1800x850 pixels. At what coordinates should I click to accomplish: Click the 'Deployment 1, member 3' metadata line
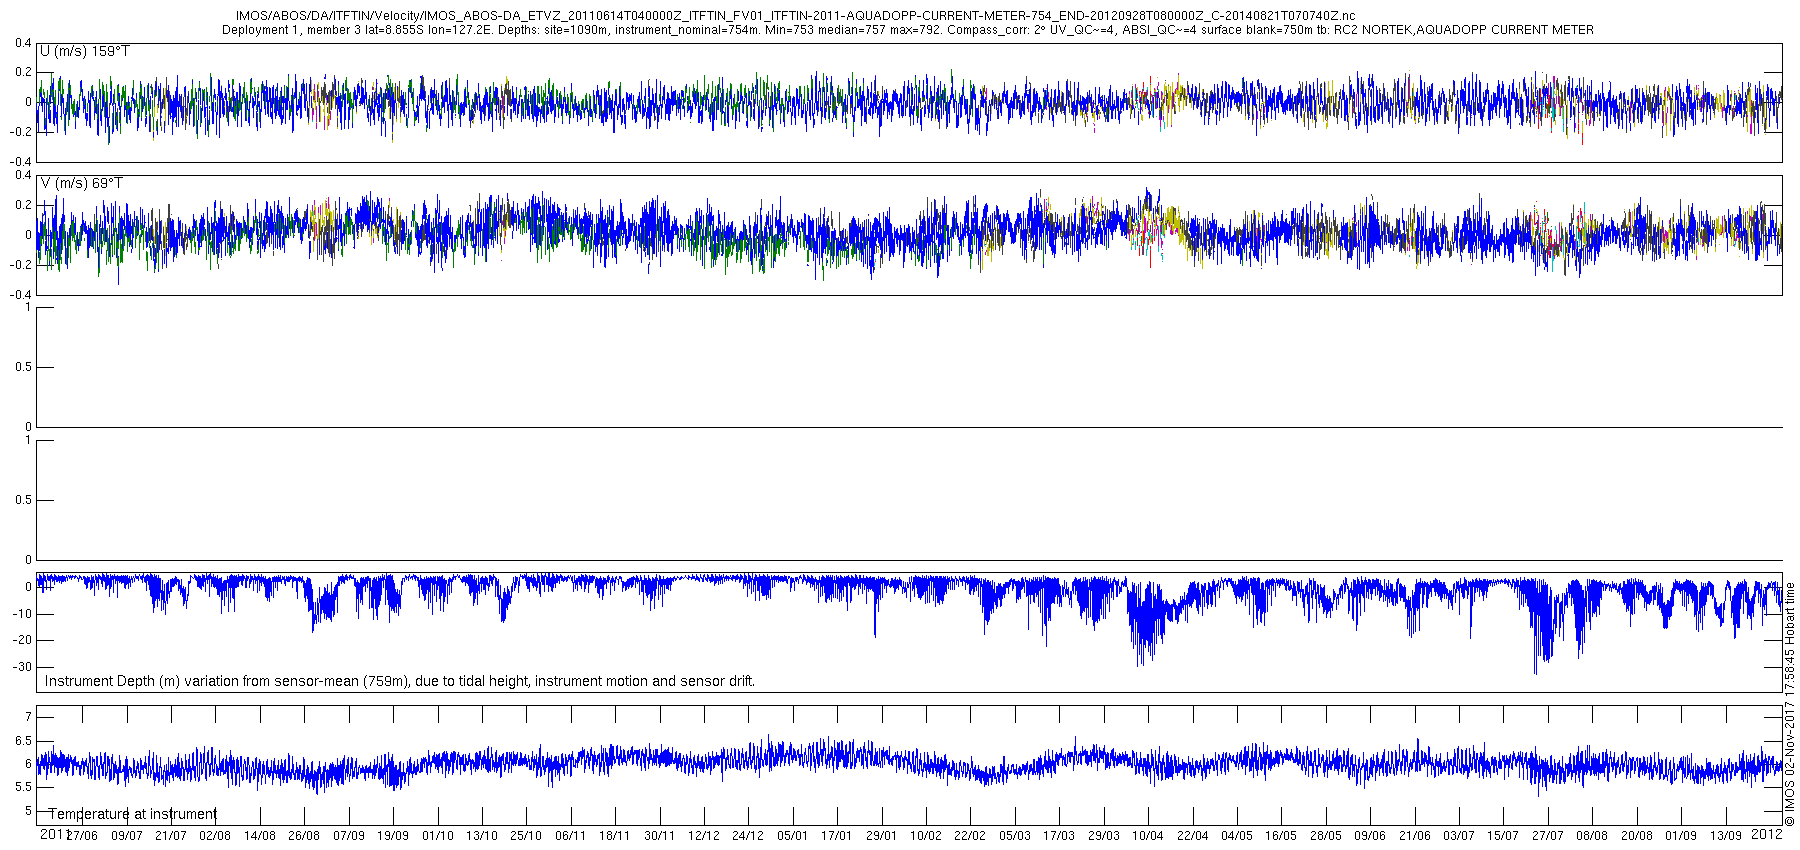[x=908, y=30]
